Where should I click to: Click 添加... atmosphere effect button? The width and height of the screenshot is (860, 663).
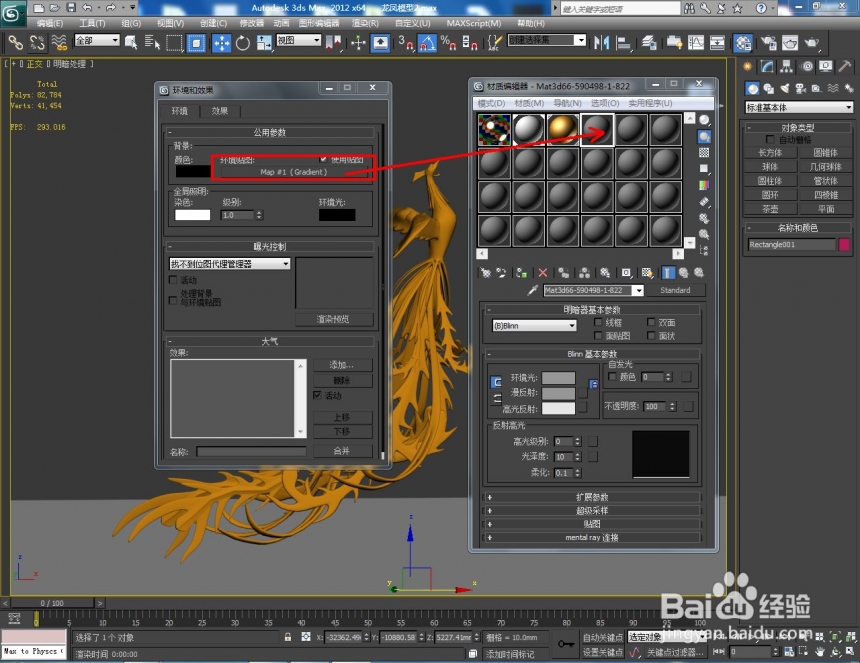click(342, 365)
